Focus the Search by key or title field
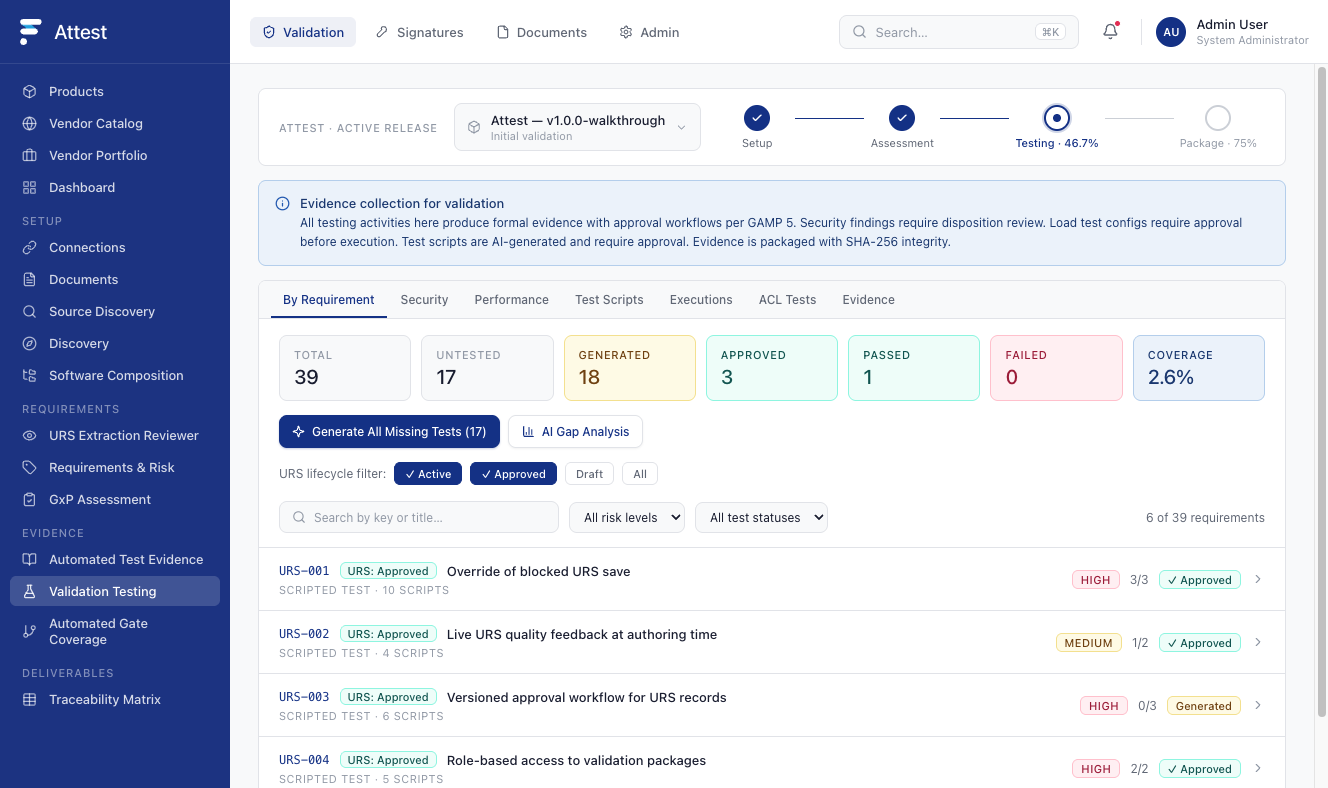1328x788 pixels. (419, 517)
